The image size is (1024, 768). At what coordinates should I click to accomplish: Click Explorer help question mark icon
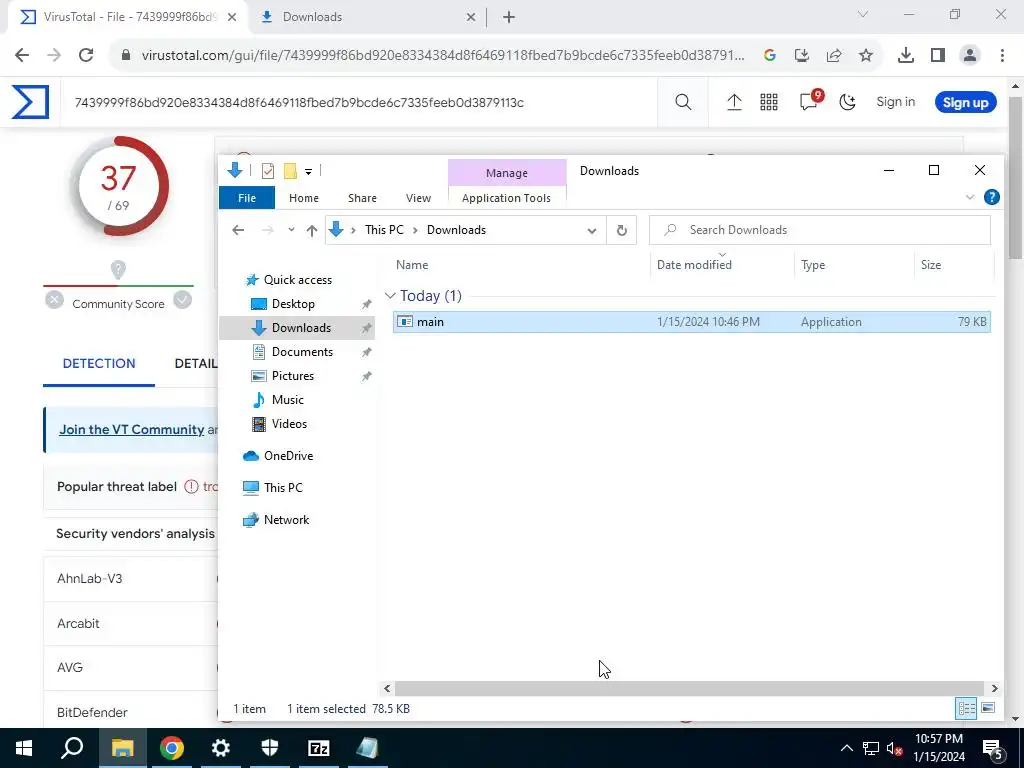point(991,197)
